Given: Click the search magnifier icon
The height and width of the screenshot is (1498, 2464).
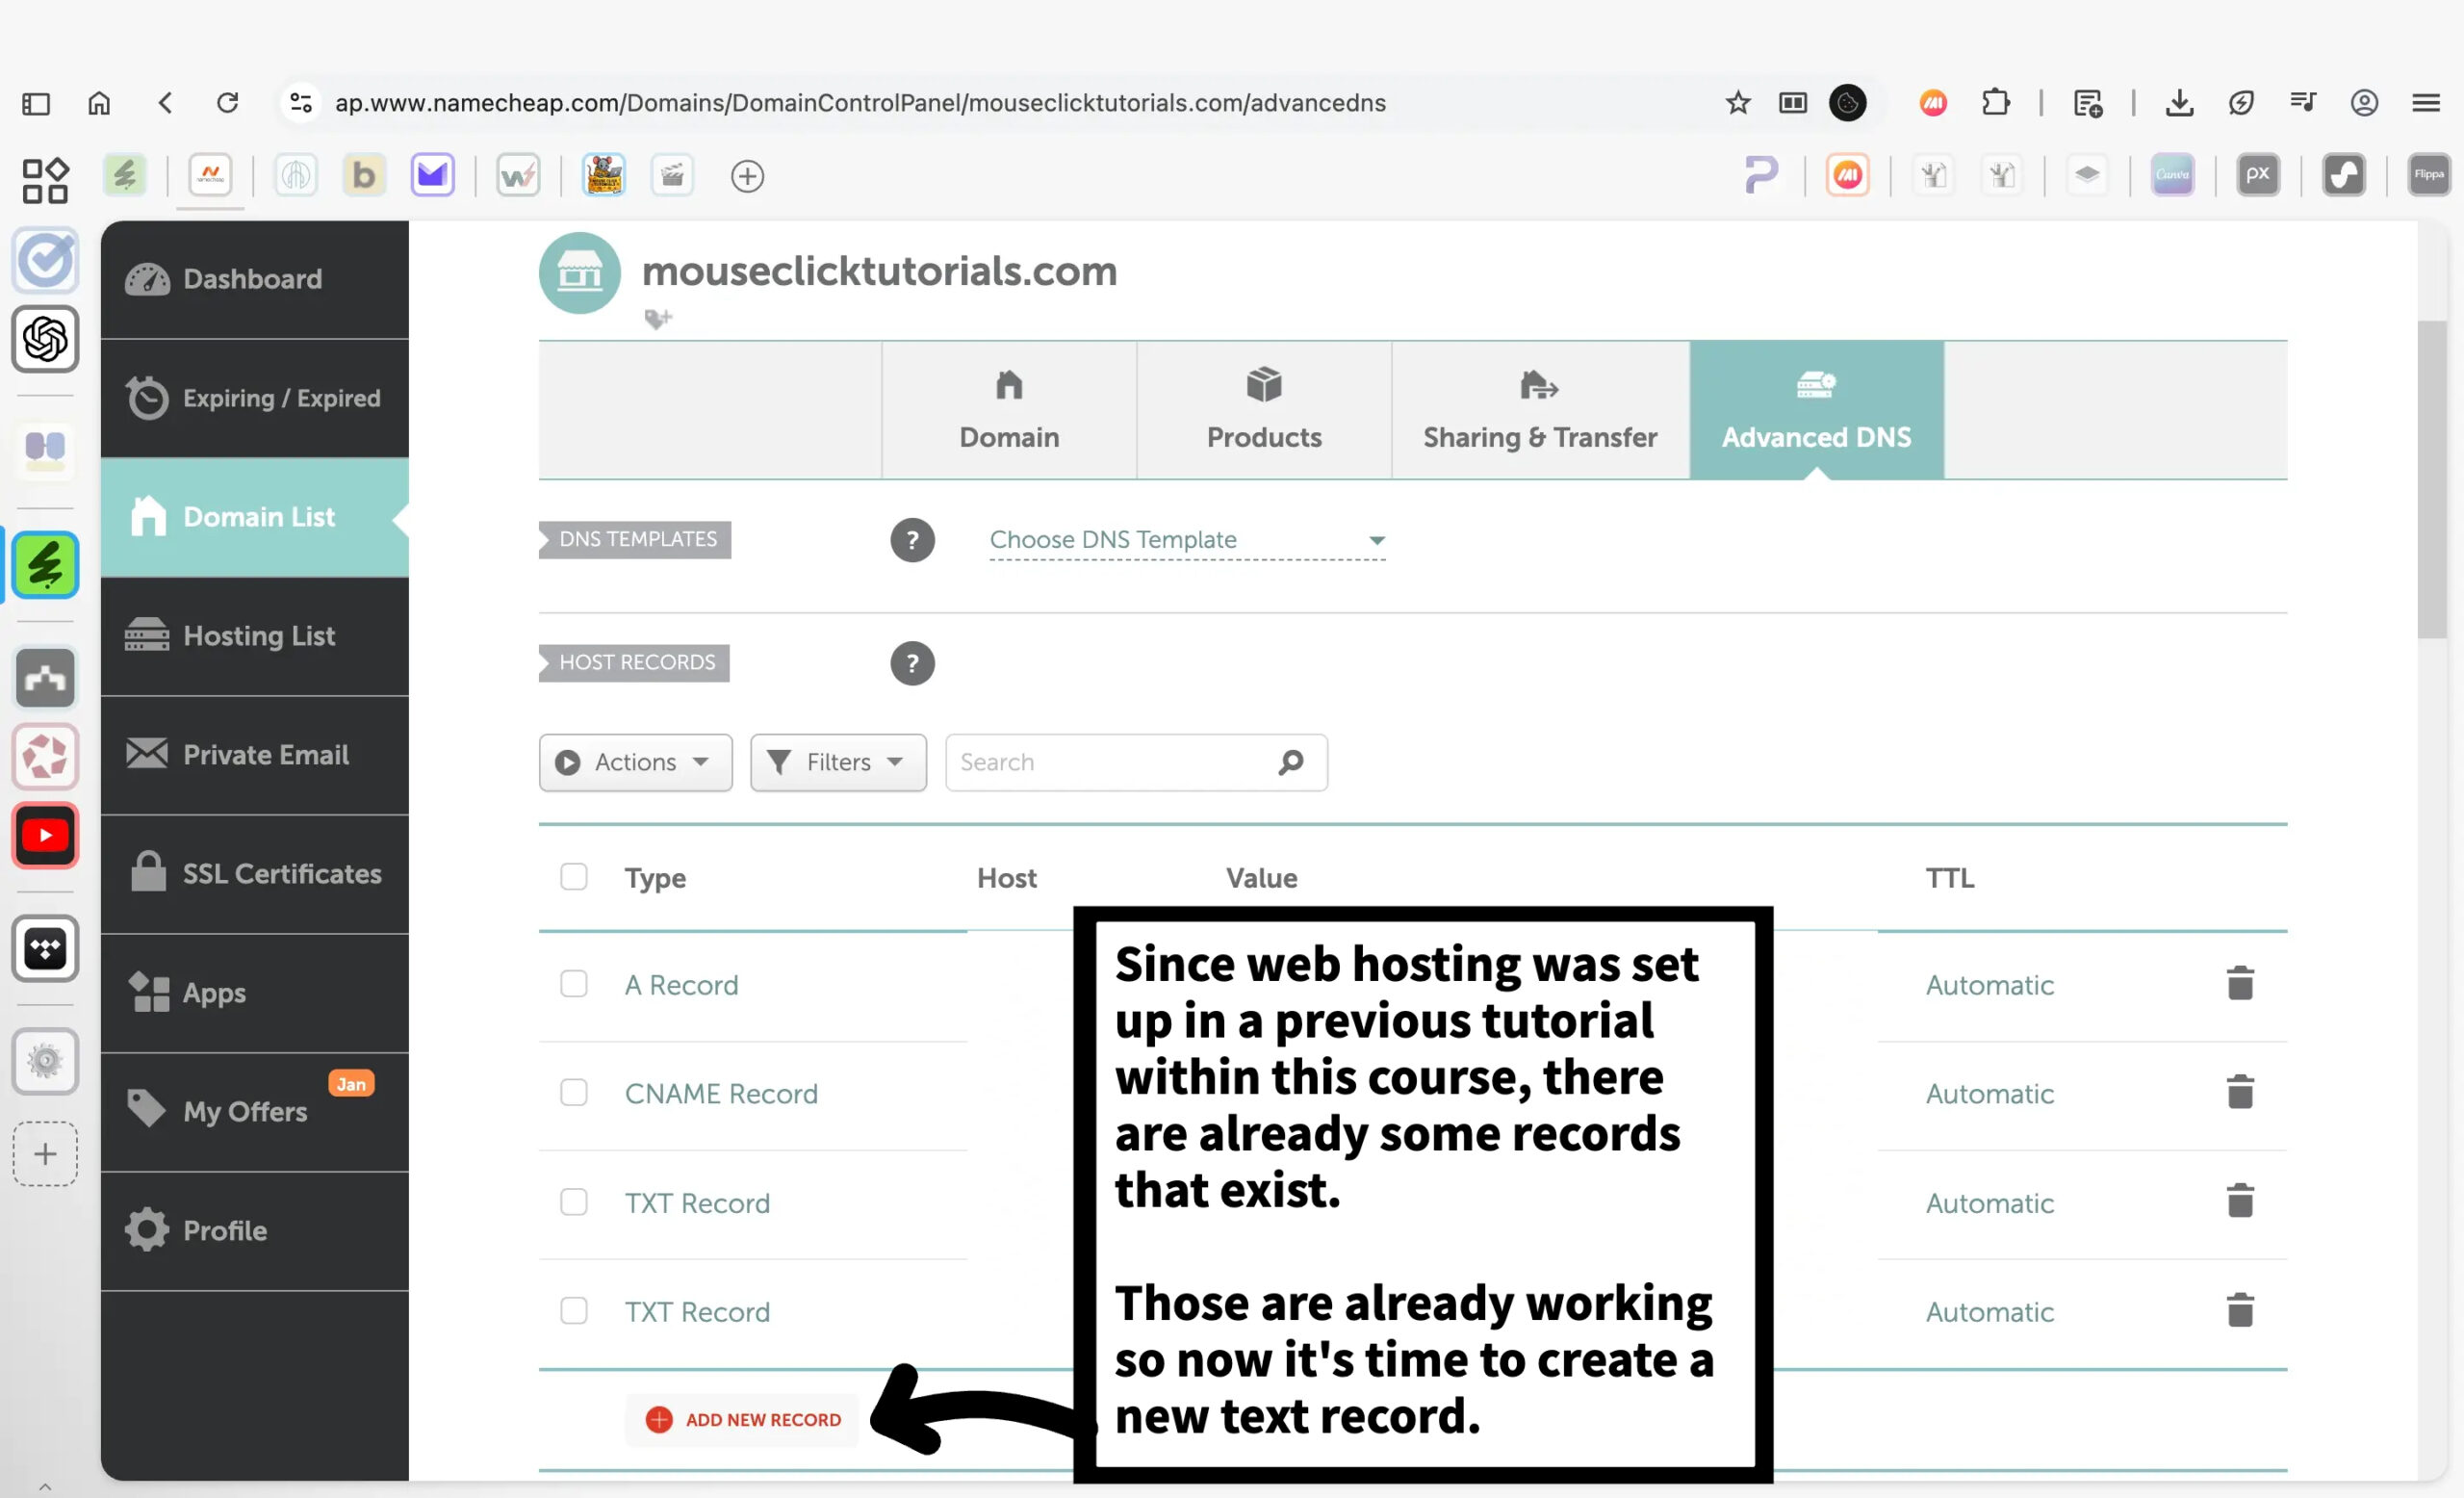Looking at the screenshot, I should click(x=1290, y=762).
